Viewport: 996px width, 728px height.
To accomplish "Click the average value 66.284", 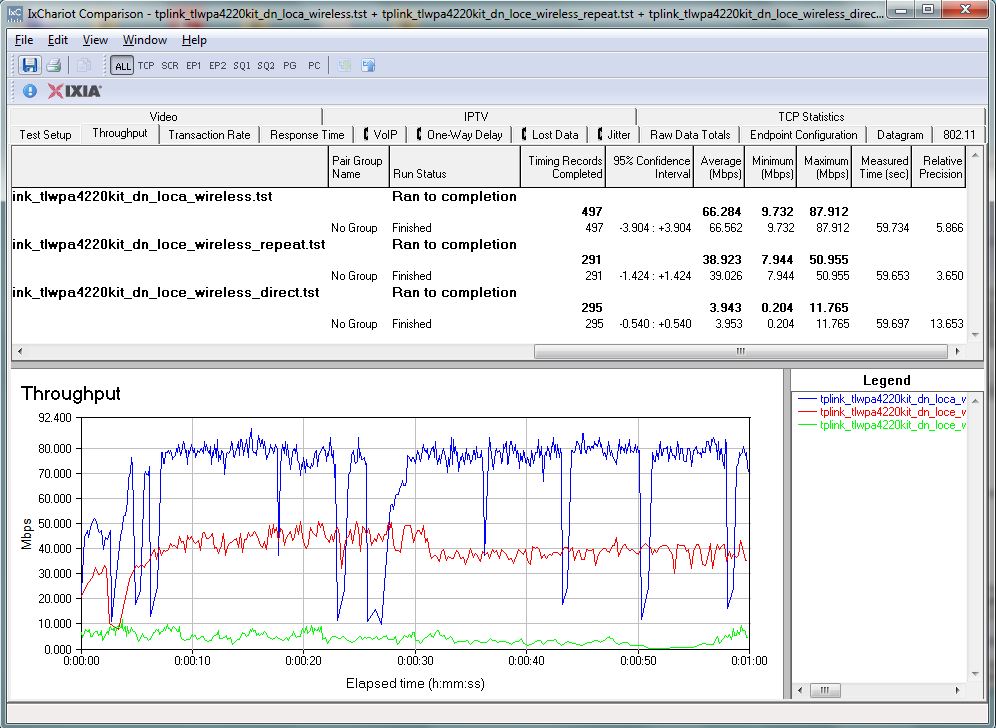I will (x=722, y=212).
